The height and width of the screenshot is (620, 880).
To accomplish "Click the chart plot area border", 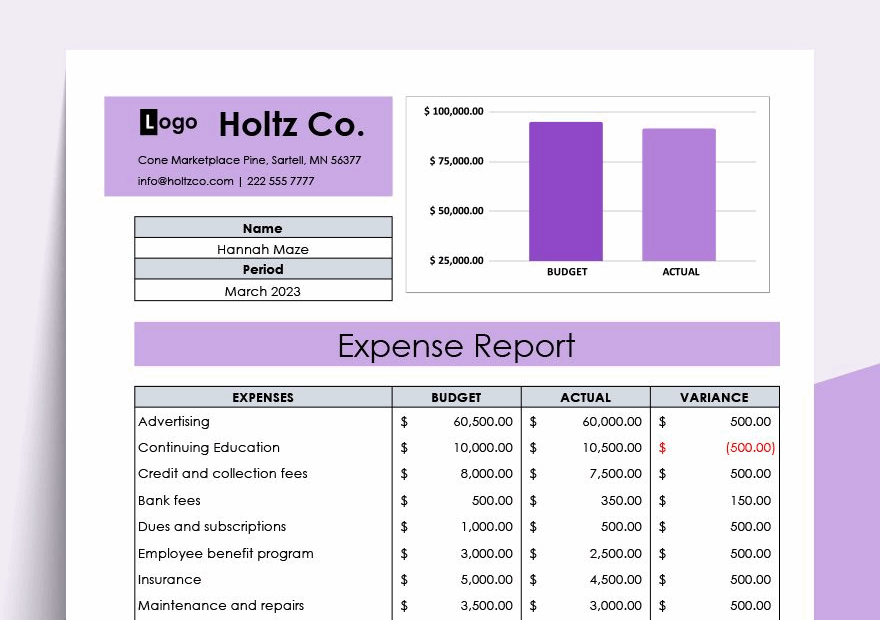I will (x=588, y=98).
